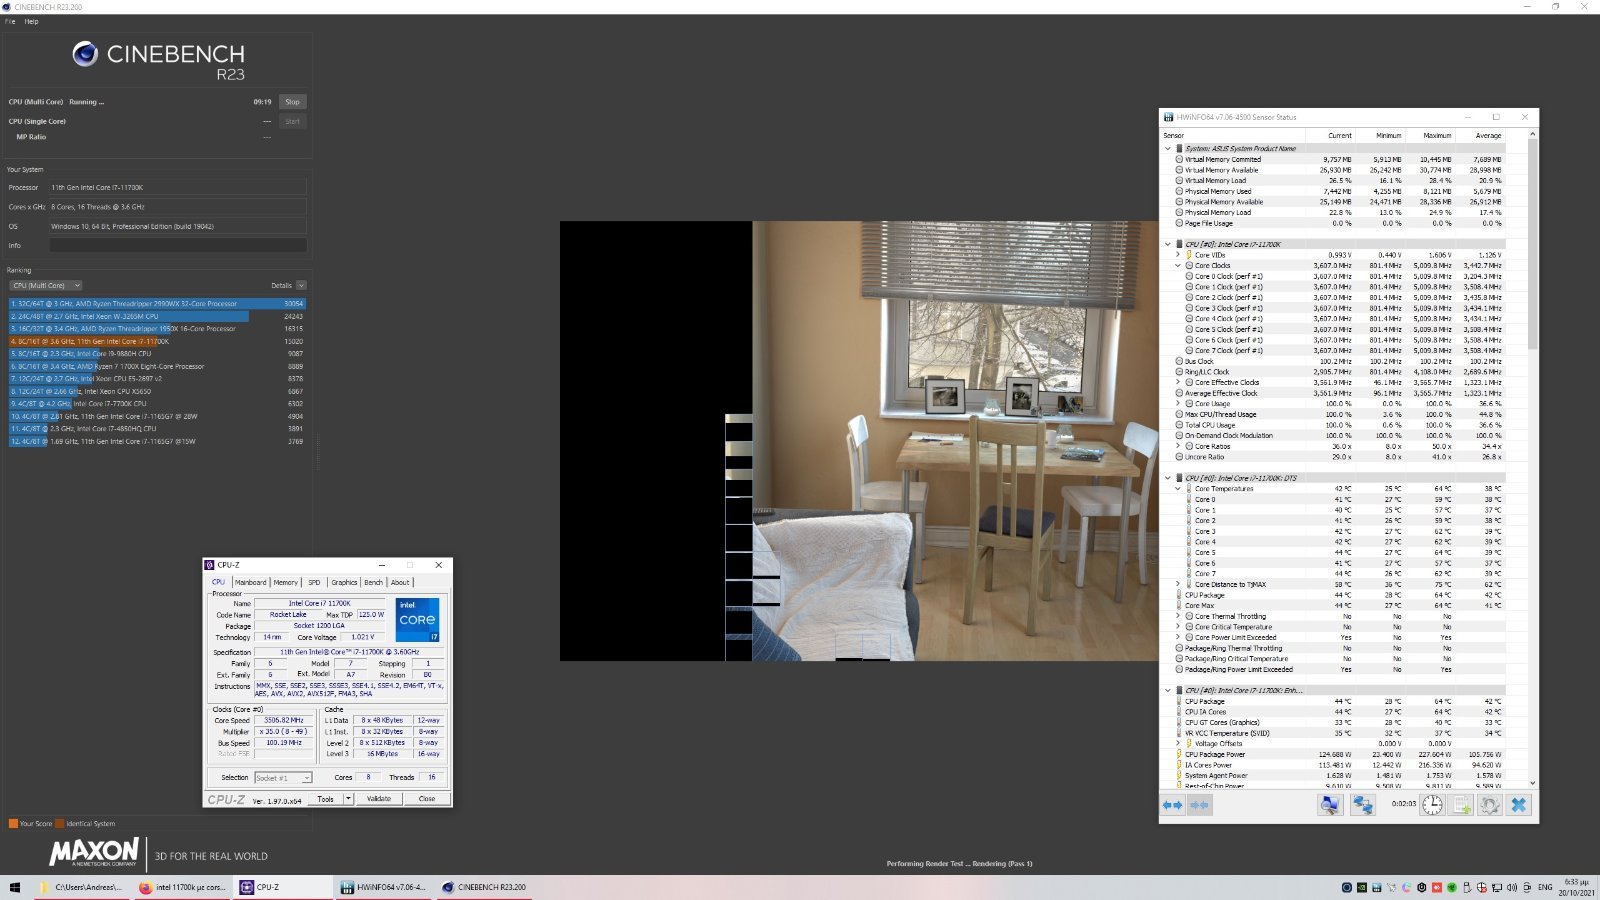Image resolution: width=1600 pixels, height=900 pixels.
Task: Open CPU (Multi Core) ranking dropdown
Action: pyautogui.click(x=46, y=286)
